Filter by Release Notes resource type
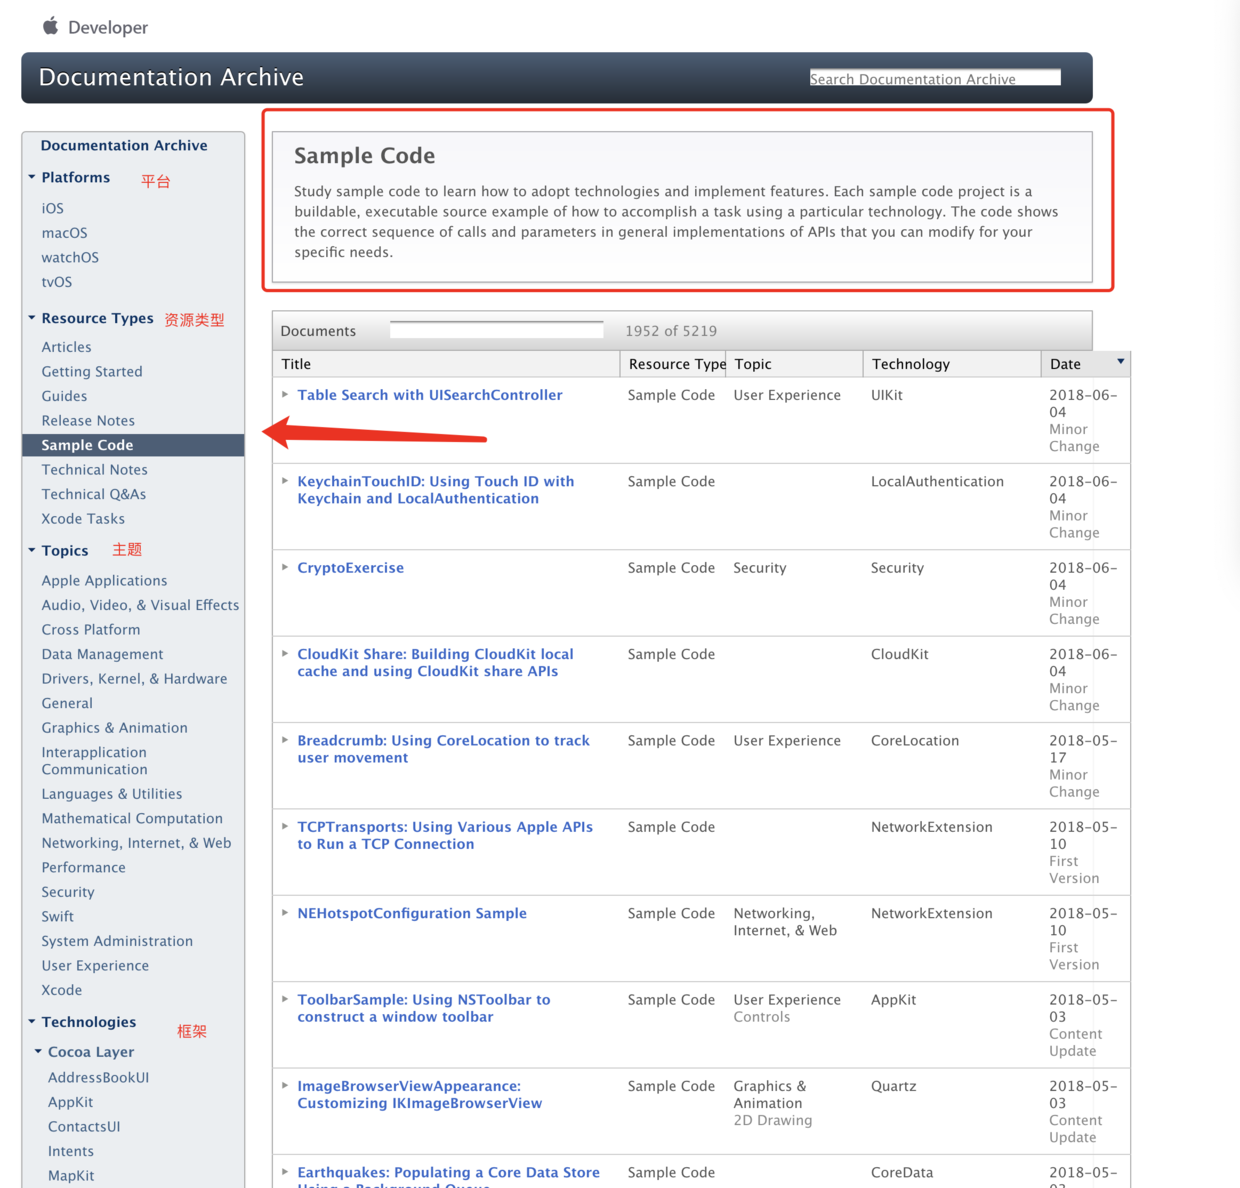 pos(88,421)
